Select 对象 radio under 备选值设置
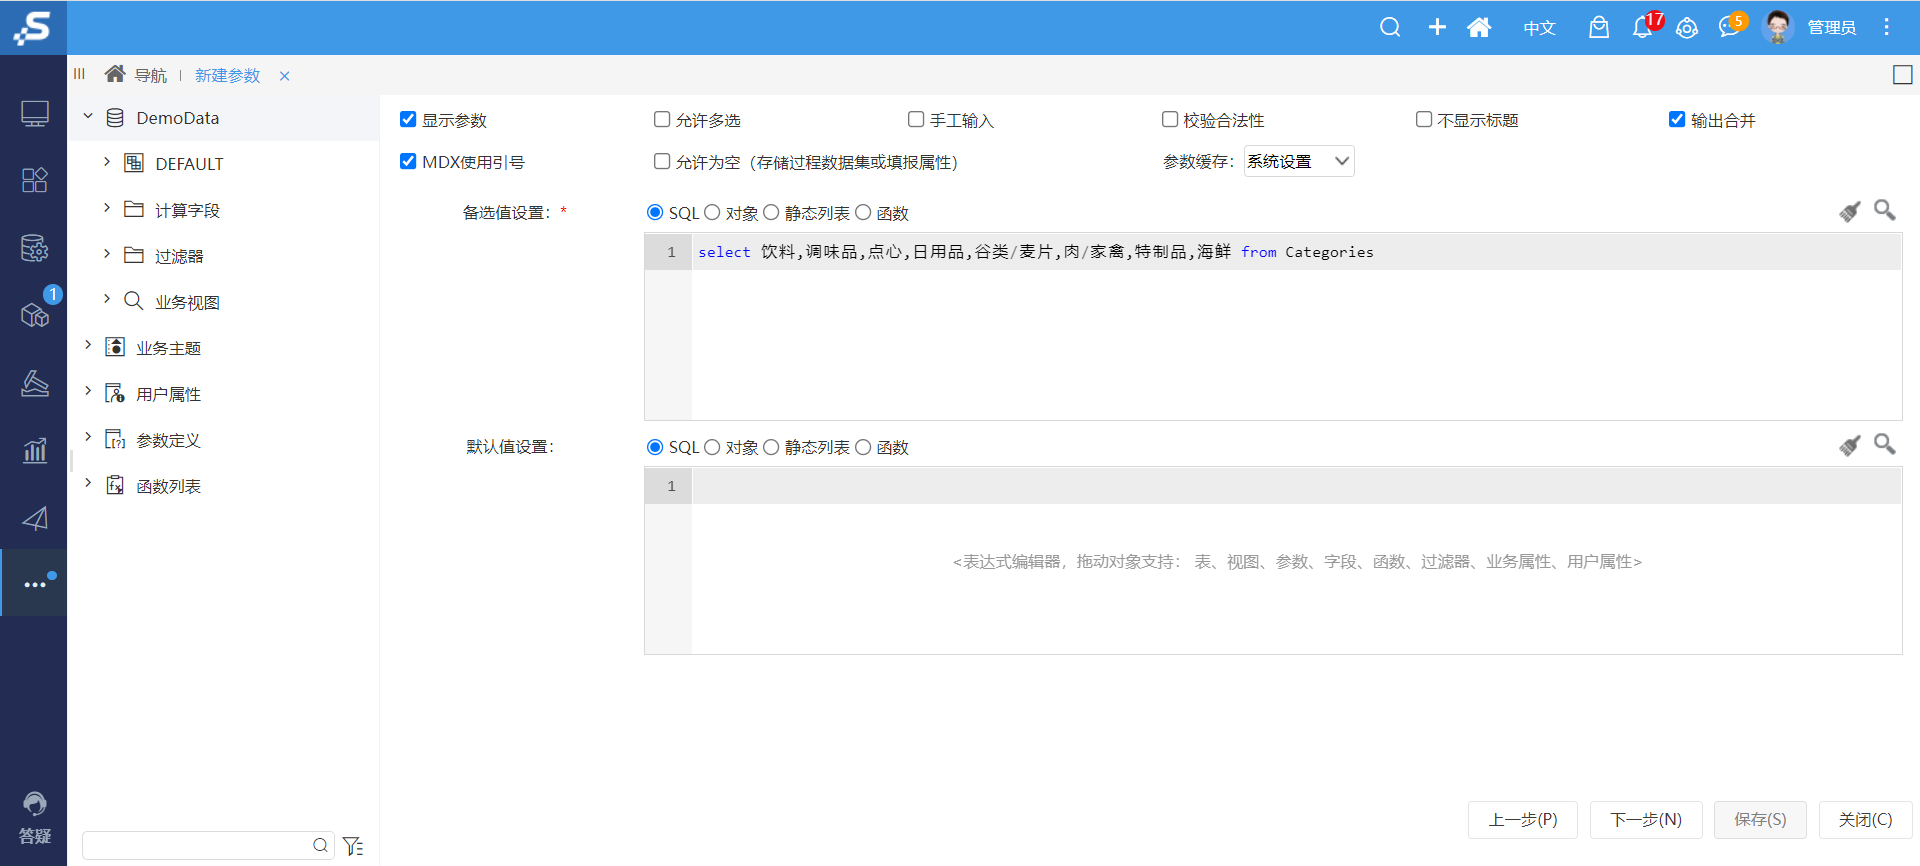Viewport: 1920px width, 866px height. pyautogui.click(x=712, y=212)
